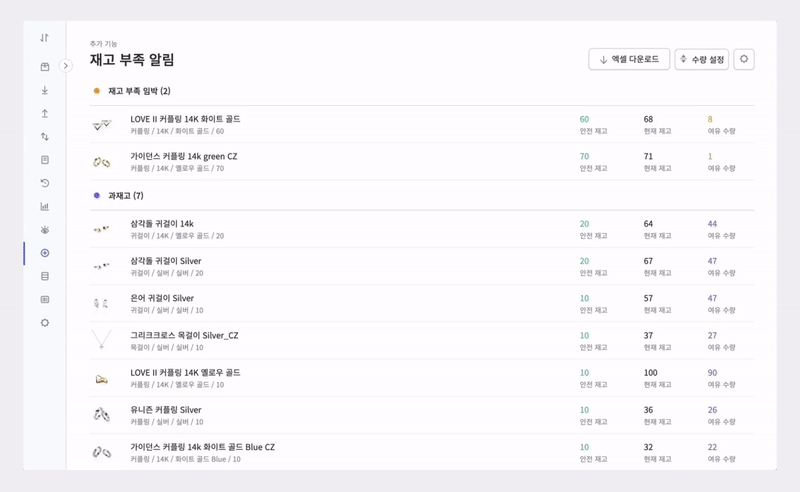Expand the sidebar with chevron arrow
The image size is (800, 492).
(x=66, y=66)
